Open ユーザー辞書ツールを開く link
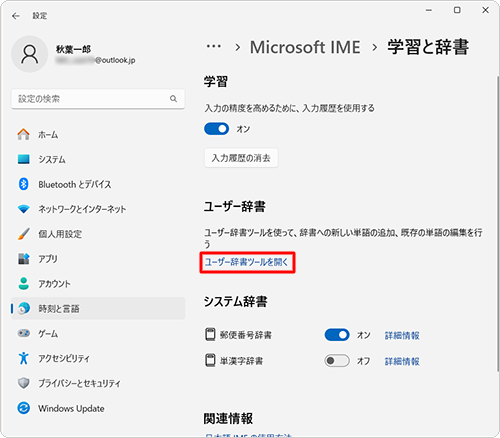Viewport: 500px width, 438px height. tap(247, 262)
